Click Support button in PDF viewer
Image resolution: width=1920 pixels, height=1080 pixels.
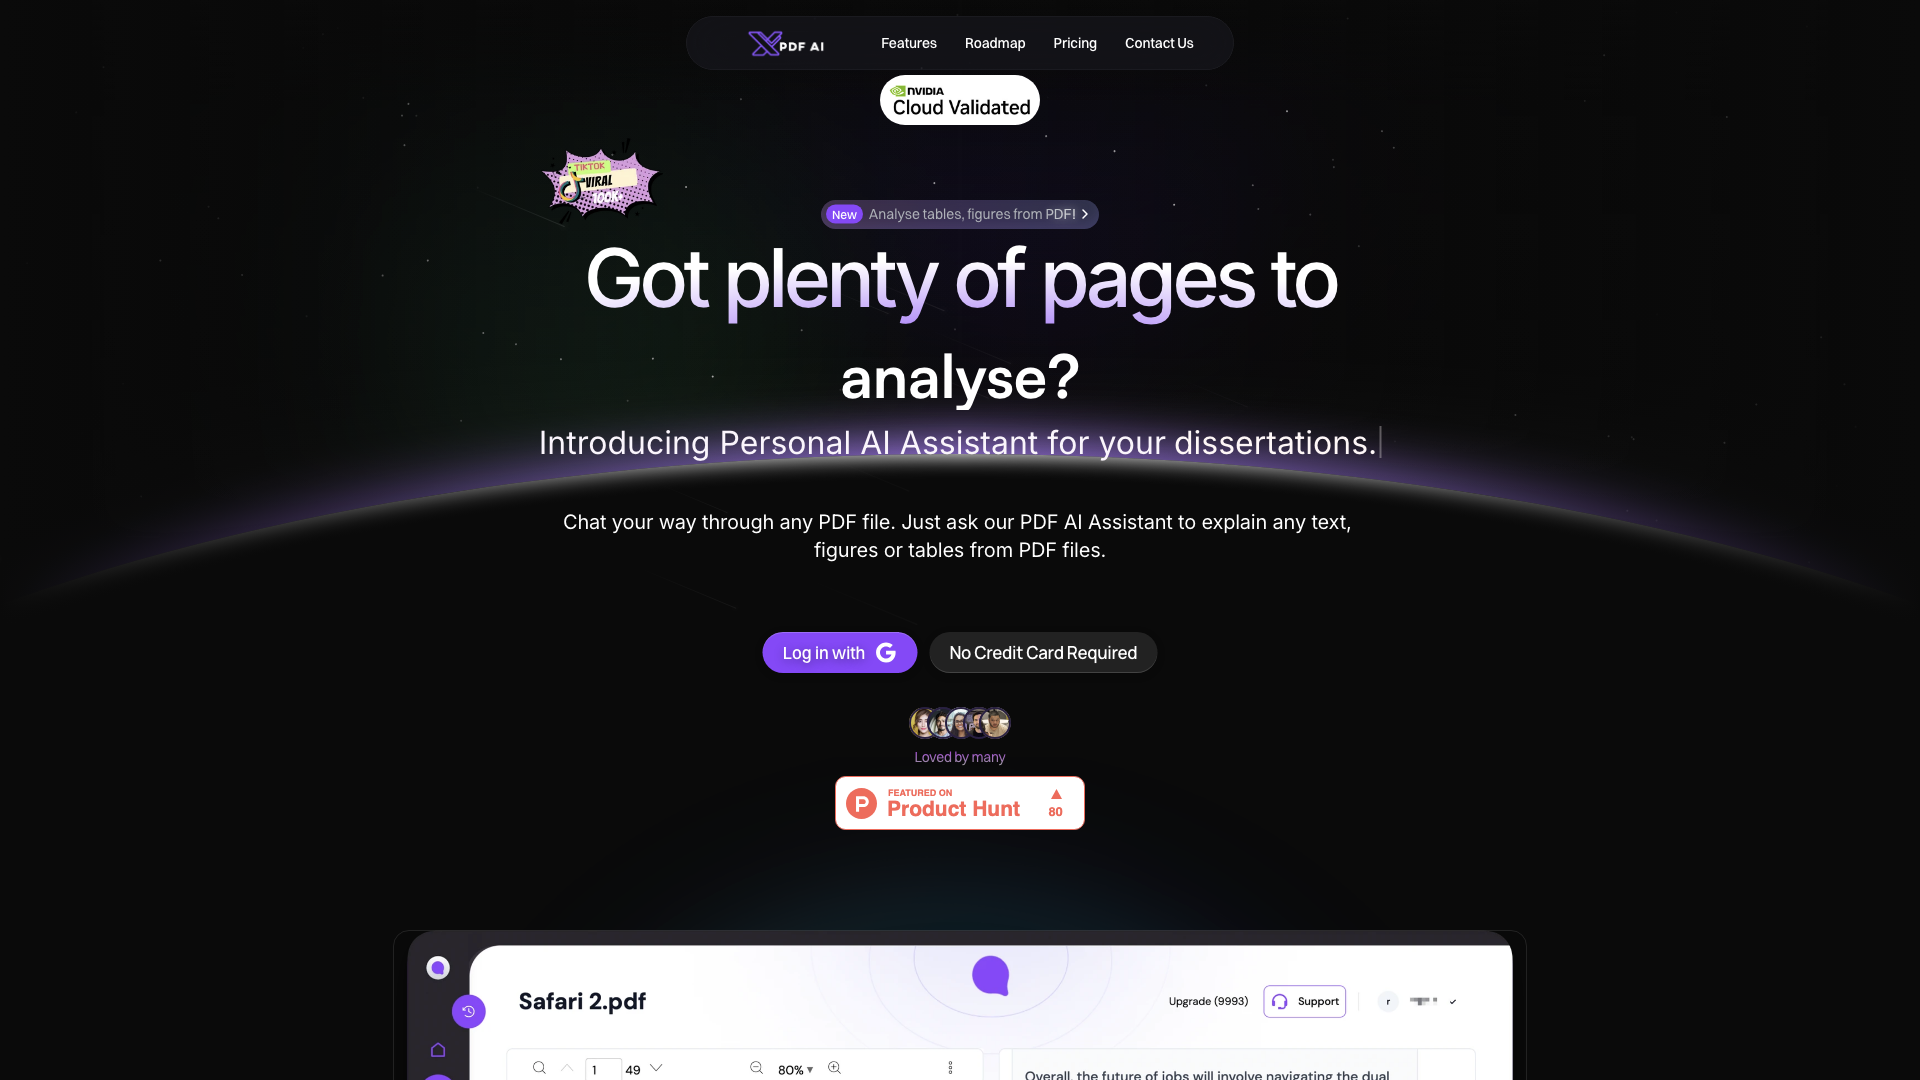[x=1304, y=1001]
